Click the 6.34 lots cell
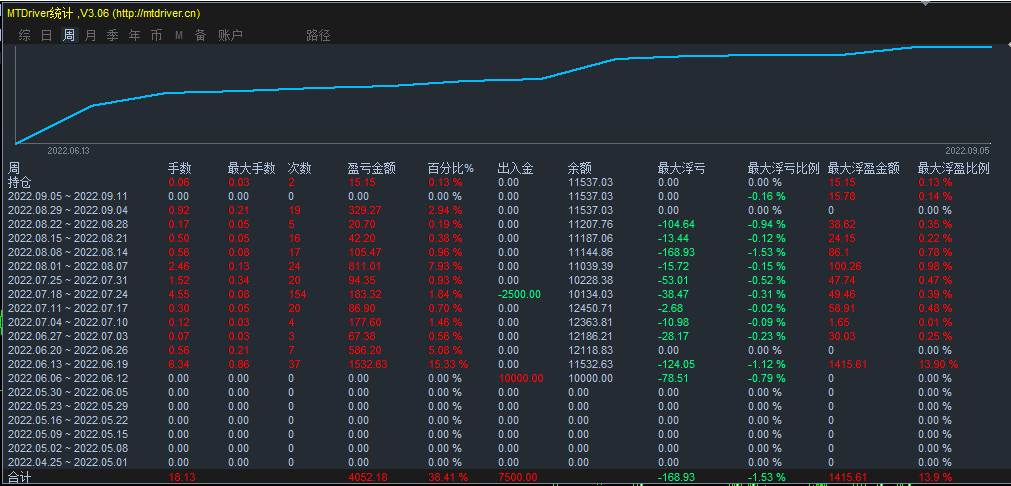Viewport: 1011px width, 486px height. (x=179, y=364)
